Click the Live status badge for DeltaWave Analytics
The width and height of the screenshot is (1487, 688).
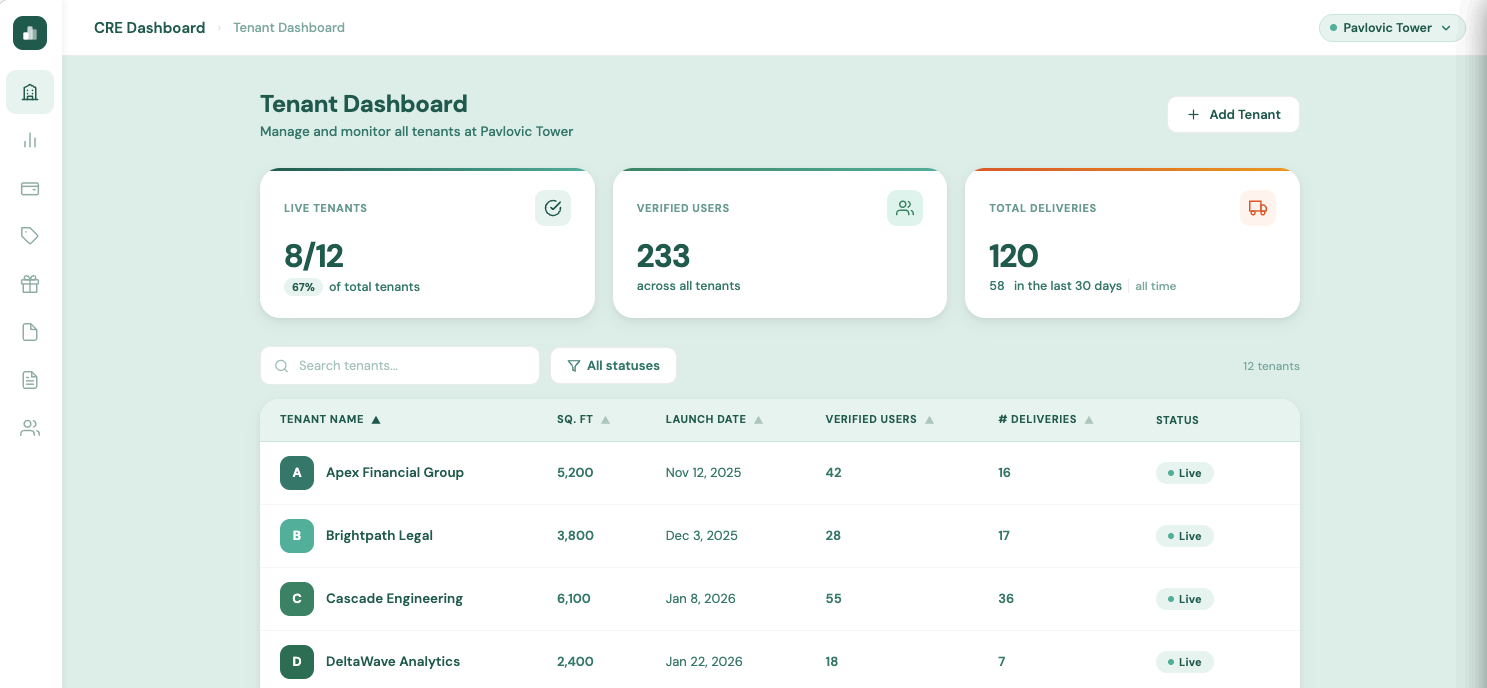pyautogui.click(x=1184, y=662)
